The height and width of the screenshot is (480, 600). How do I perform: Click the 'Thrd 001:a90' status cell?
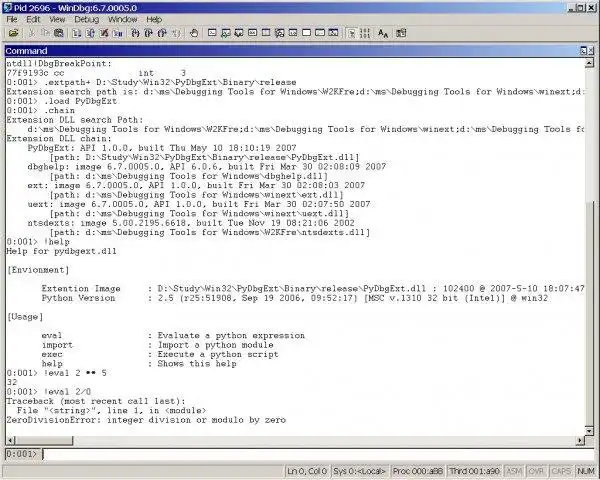click(x=474, y=471)
